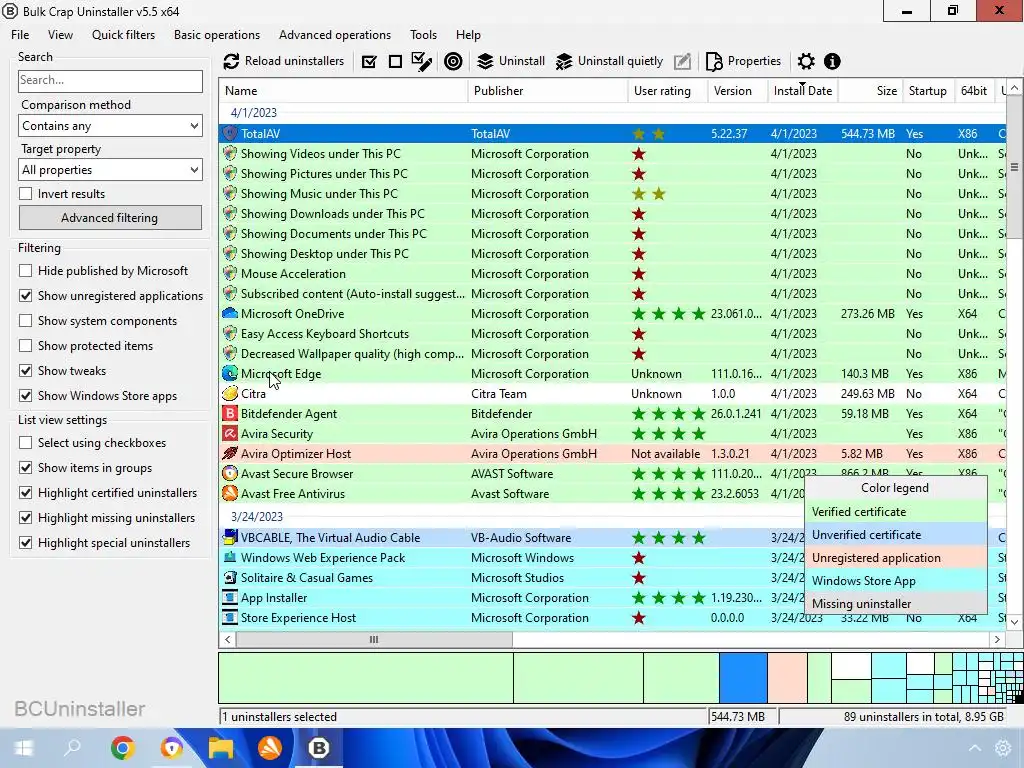
Task: Enable Hide published by Microsoft
Action: tap(25, 271)
